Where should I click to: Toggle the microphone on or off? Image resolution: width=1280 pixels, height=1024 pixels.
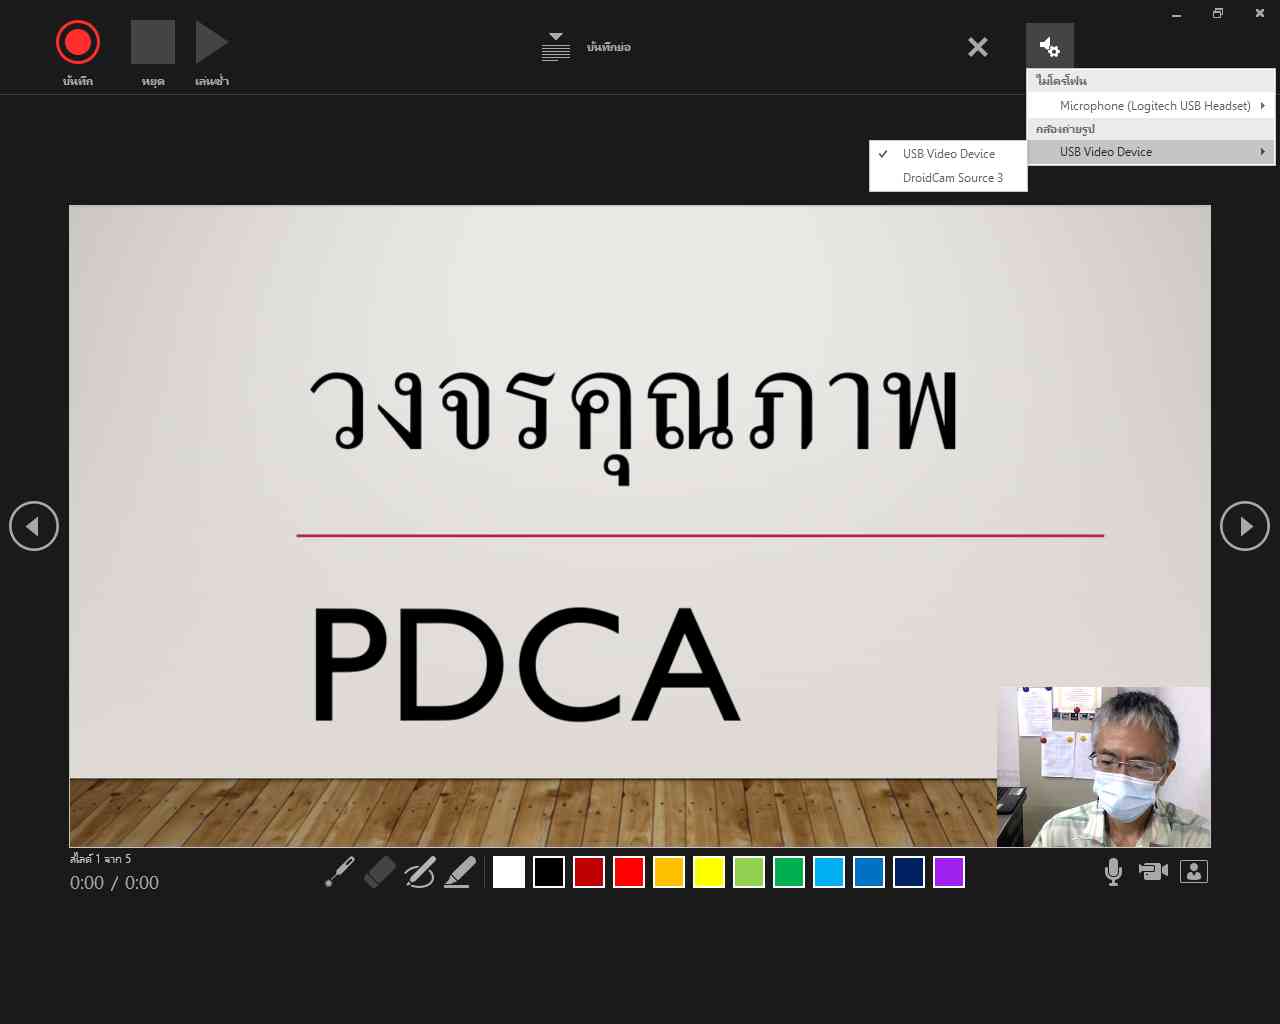click(1113, 872)
